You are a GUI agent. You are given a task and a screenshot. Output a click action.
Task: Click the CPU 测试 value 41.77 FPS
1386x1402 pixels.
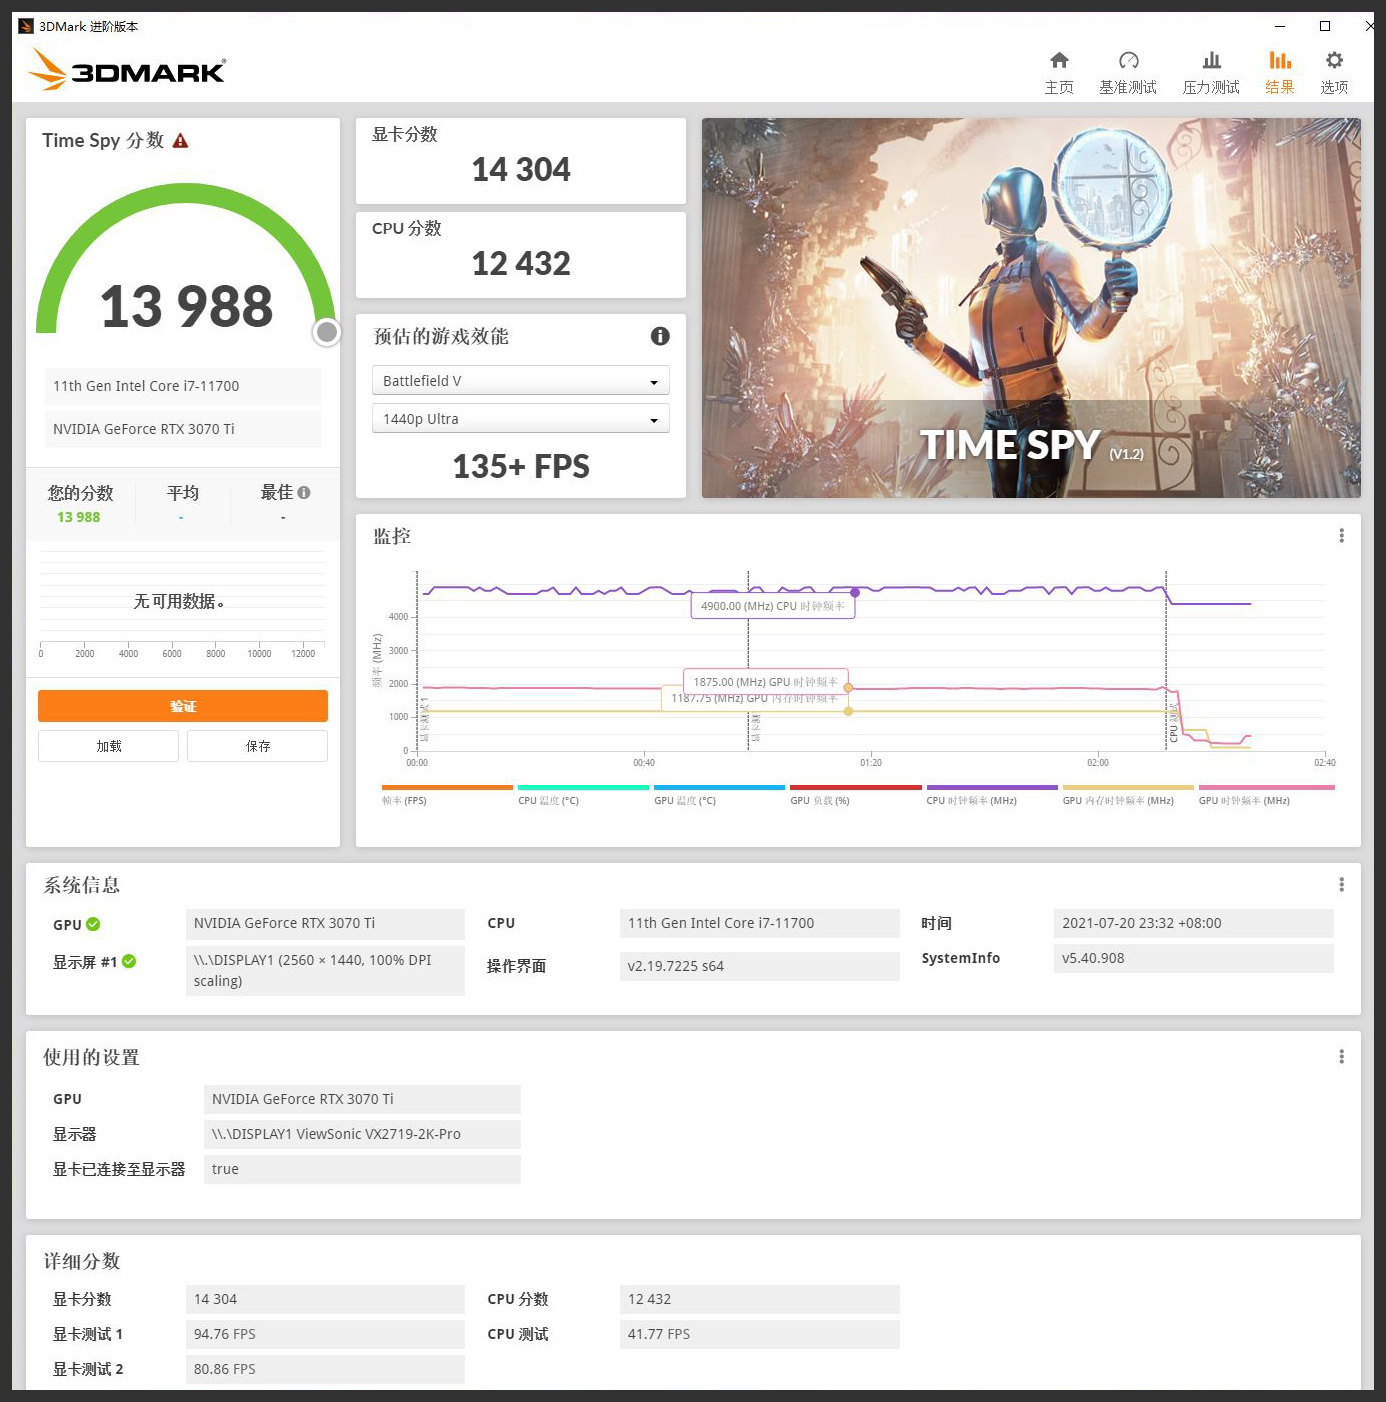click(x=760, y=1334)
